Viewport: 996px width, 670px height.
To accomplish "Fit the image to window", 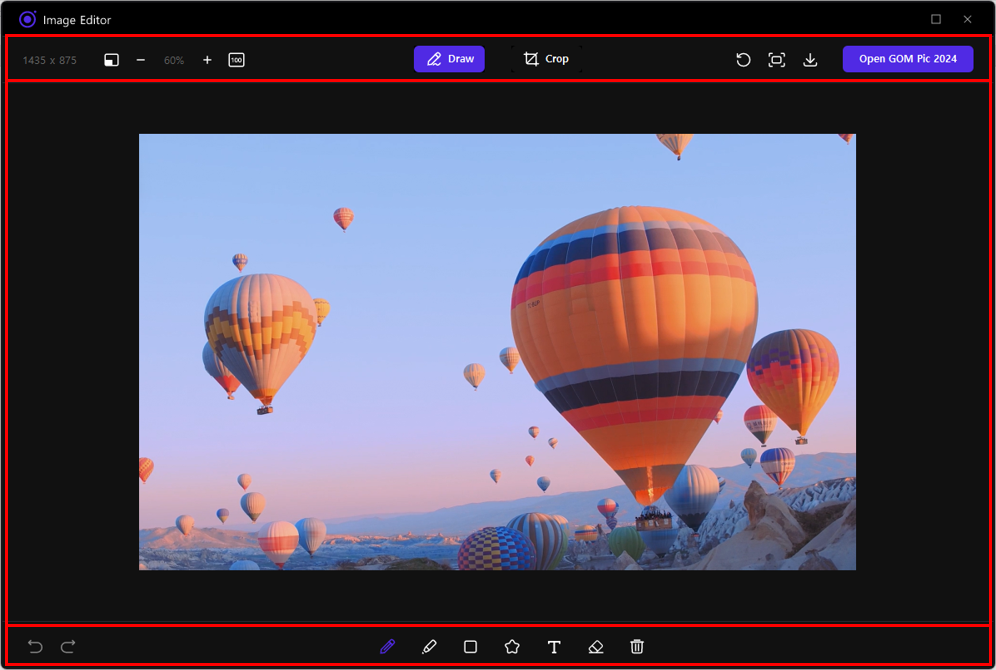I will point(111,60).
